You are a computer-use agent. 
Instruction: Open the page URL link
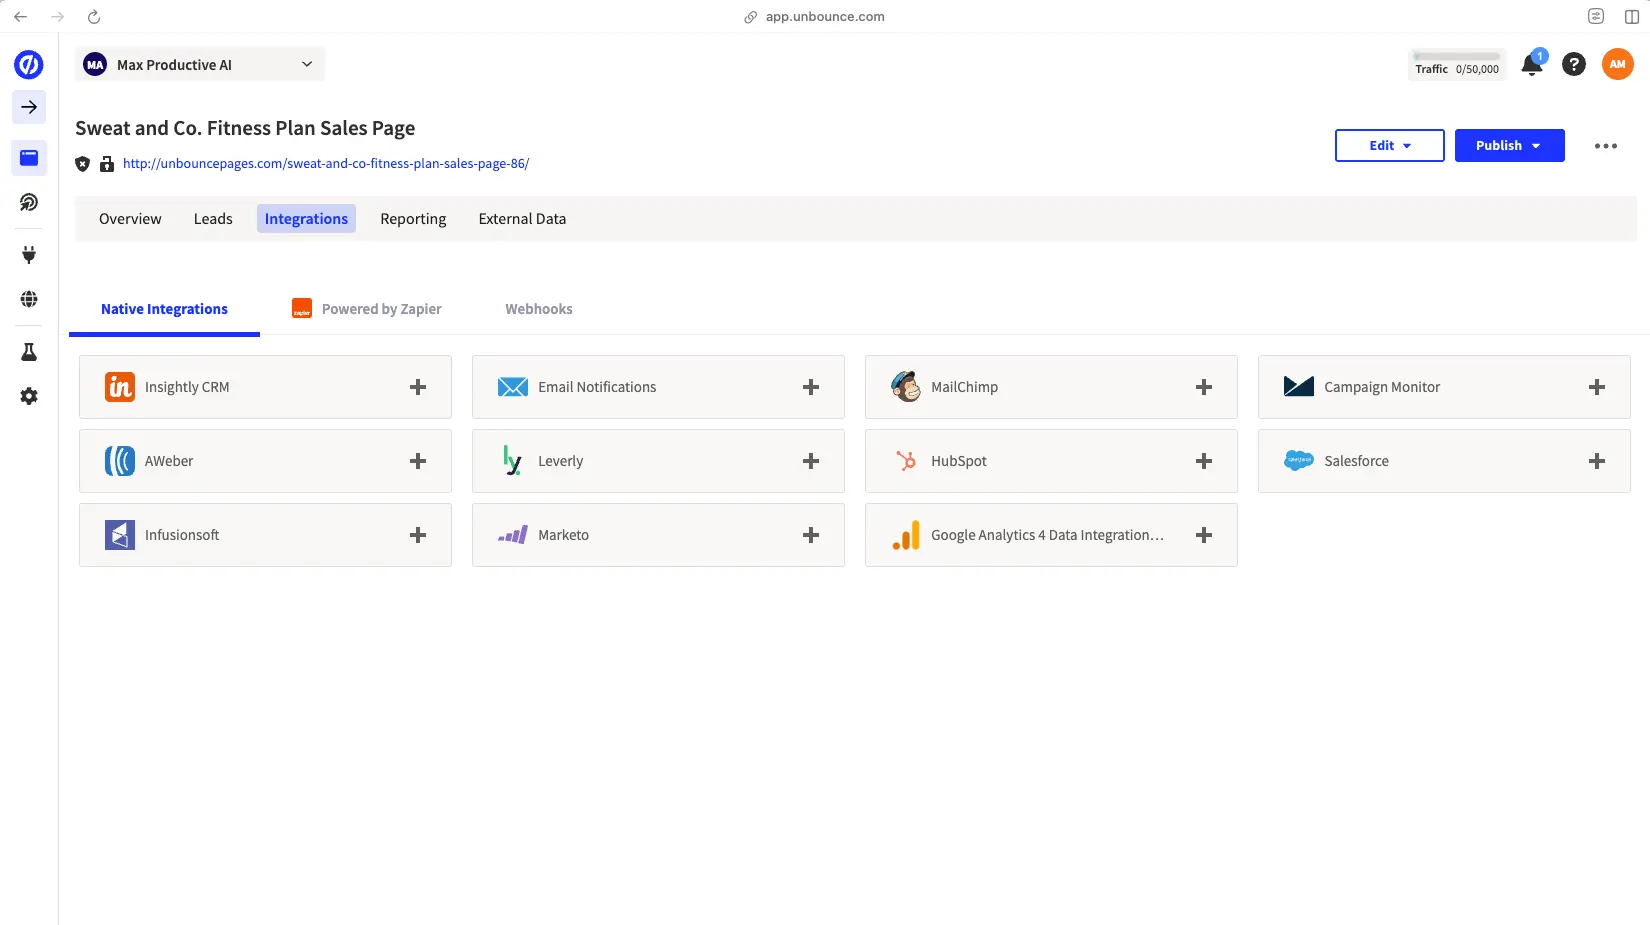click(x=325, y=163)
